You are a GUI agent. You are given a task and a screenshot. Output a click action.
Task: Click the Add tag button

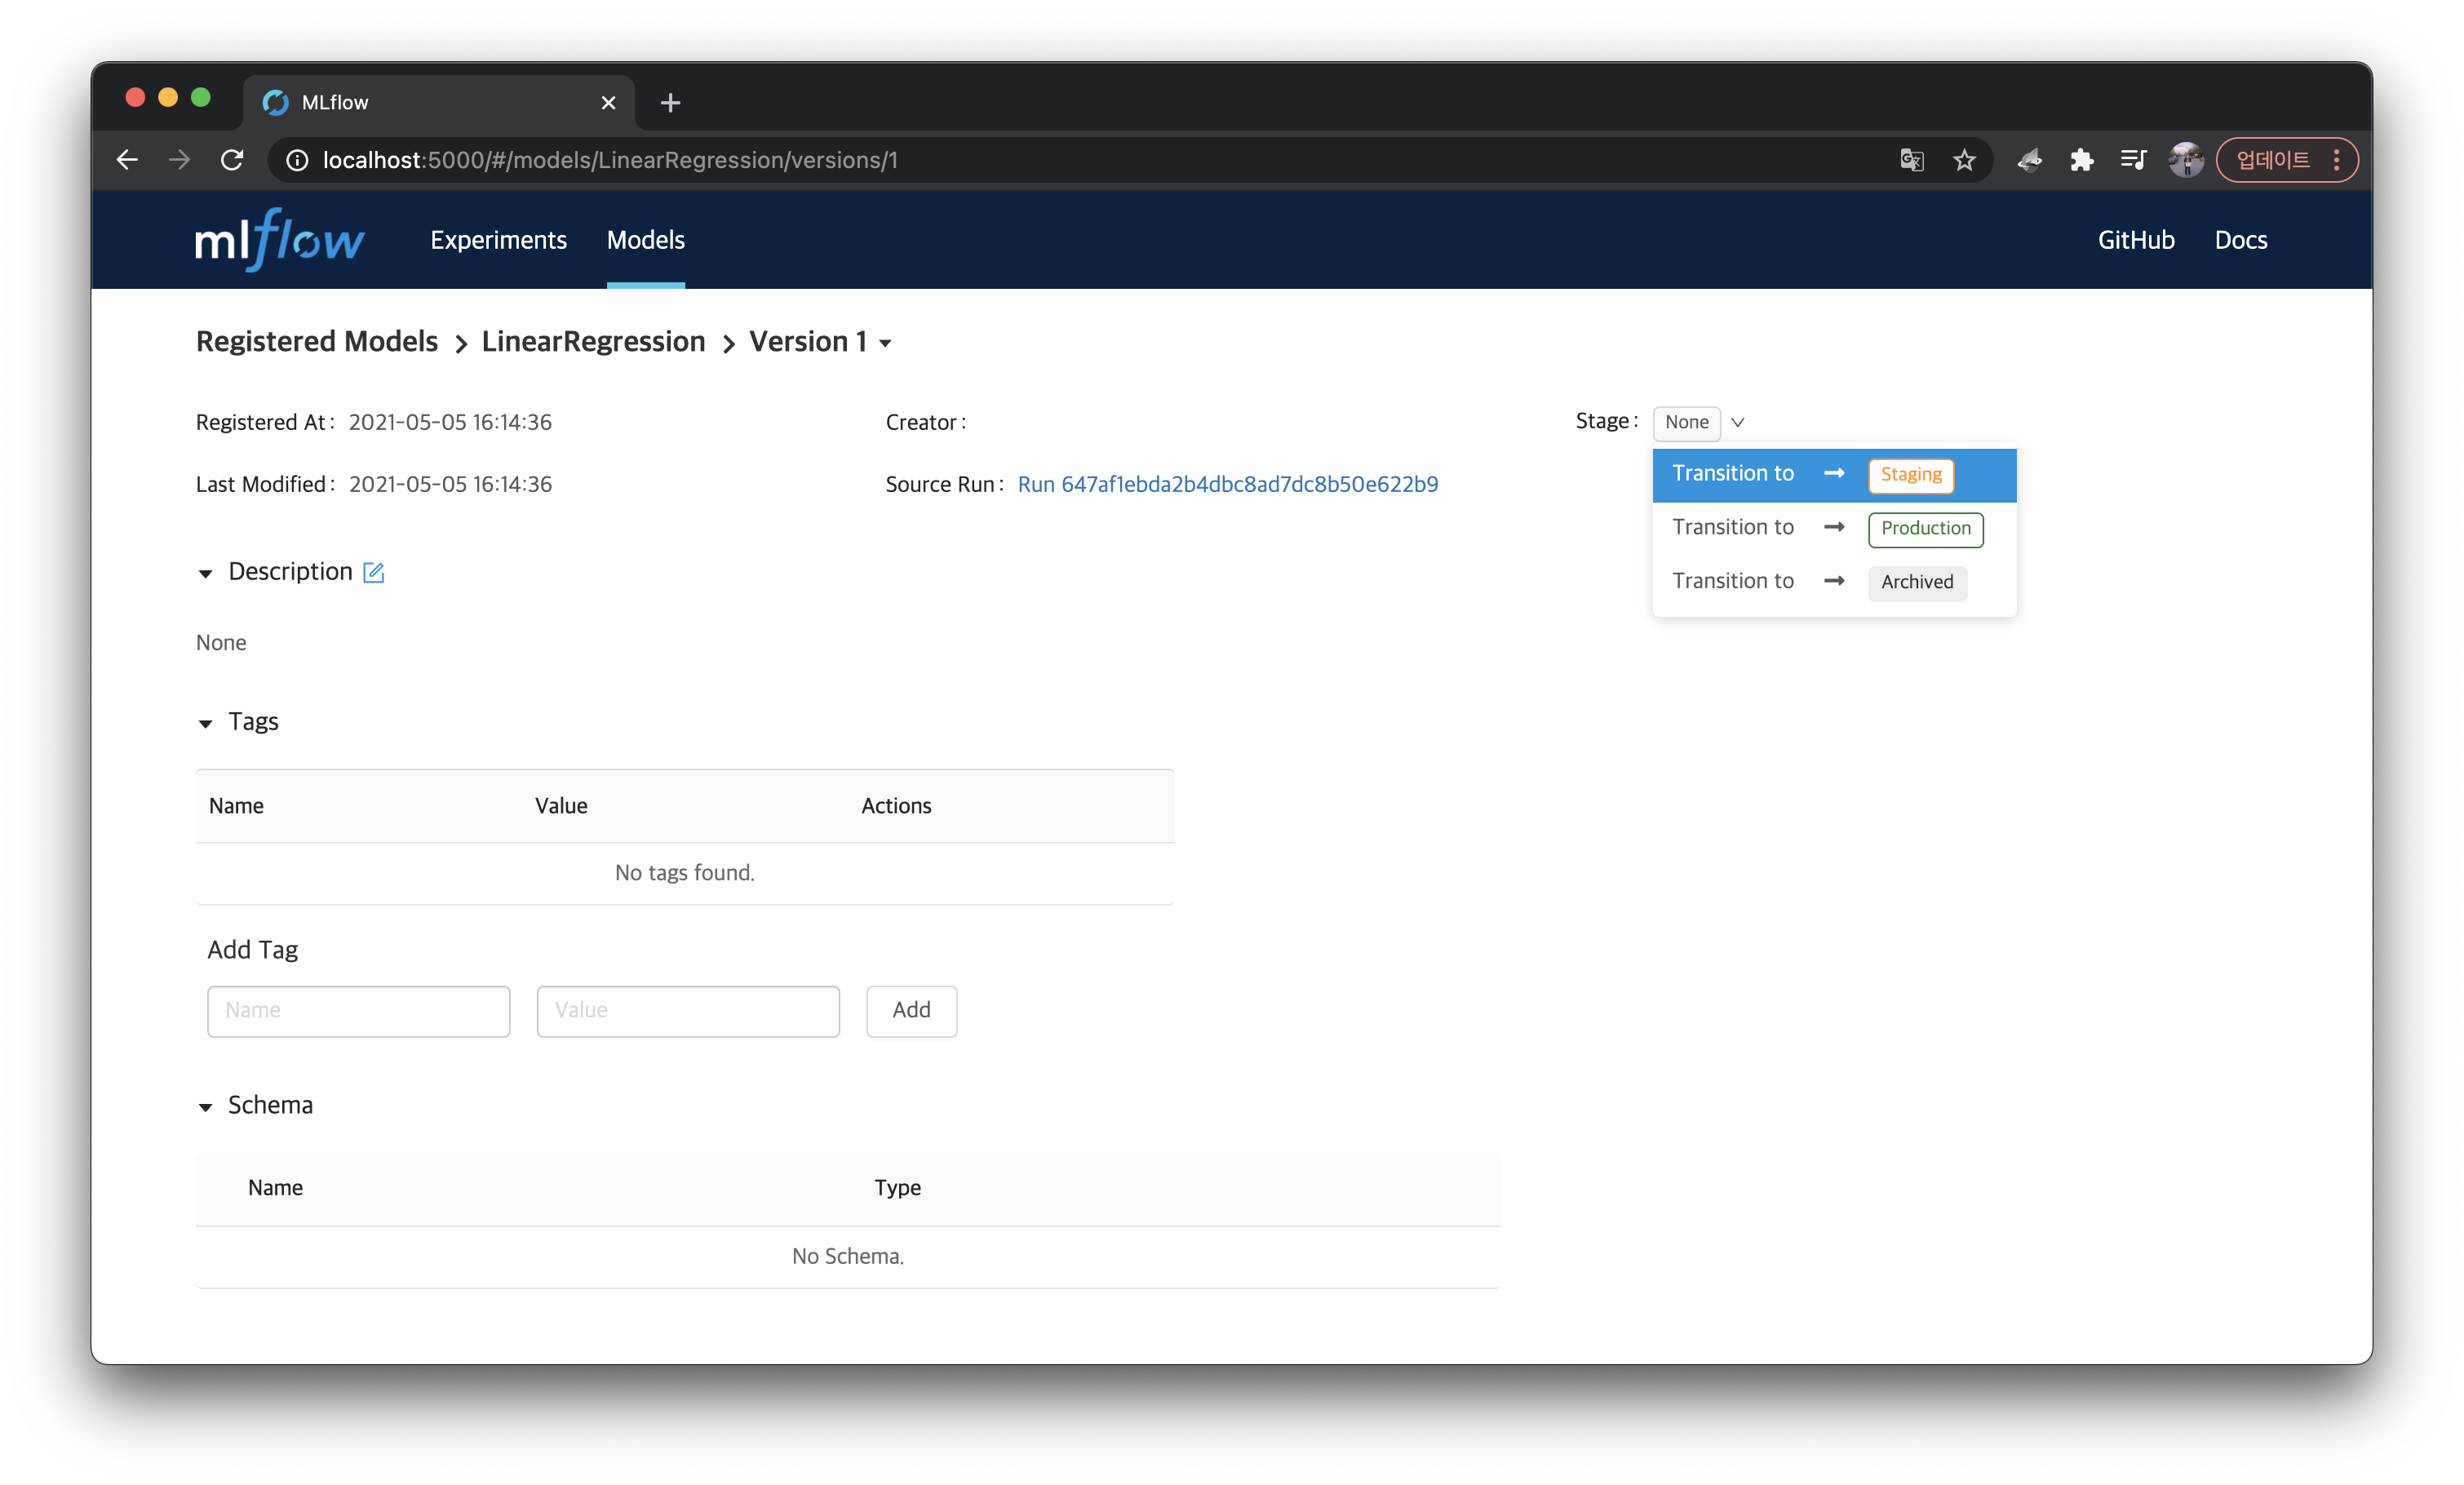910,1010
